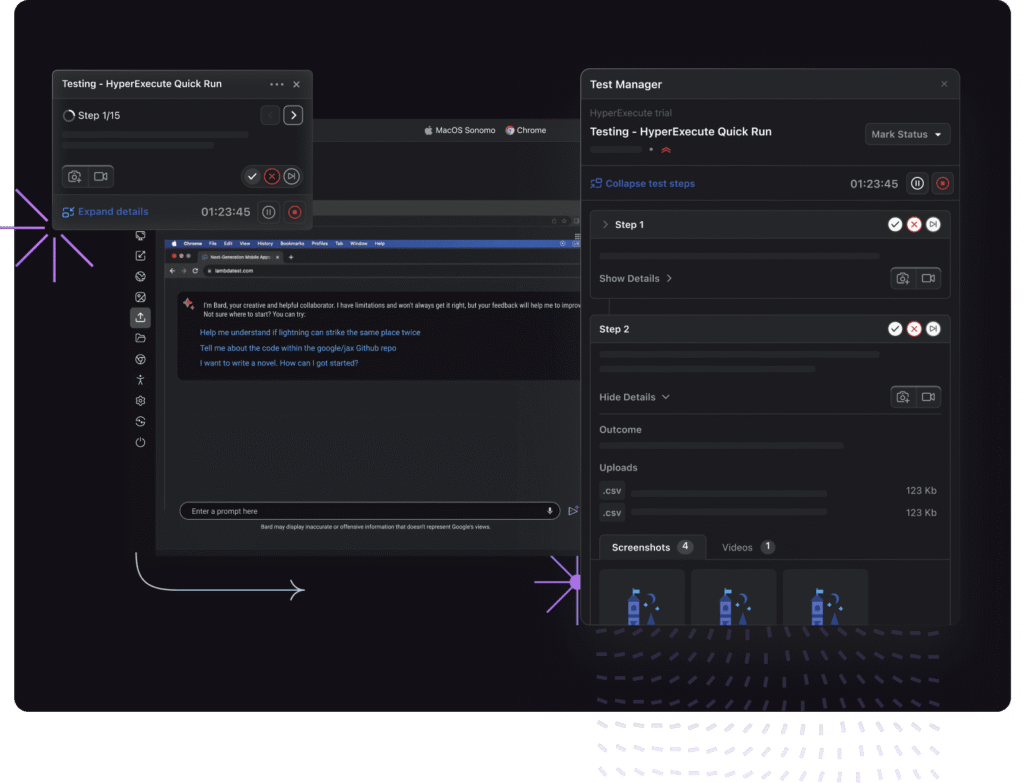The image size is (1024, 783).
Task: Switch to the Screenshots tab
Action: click(x=652, y=547)
